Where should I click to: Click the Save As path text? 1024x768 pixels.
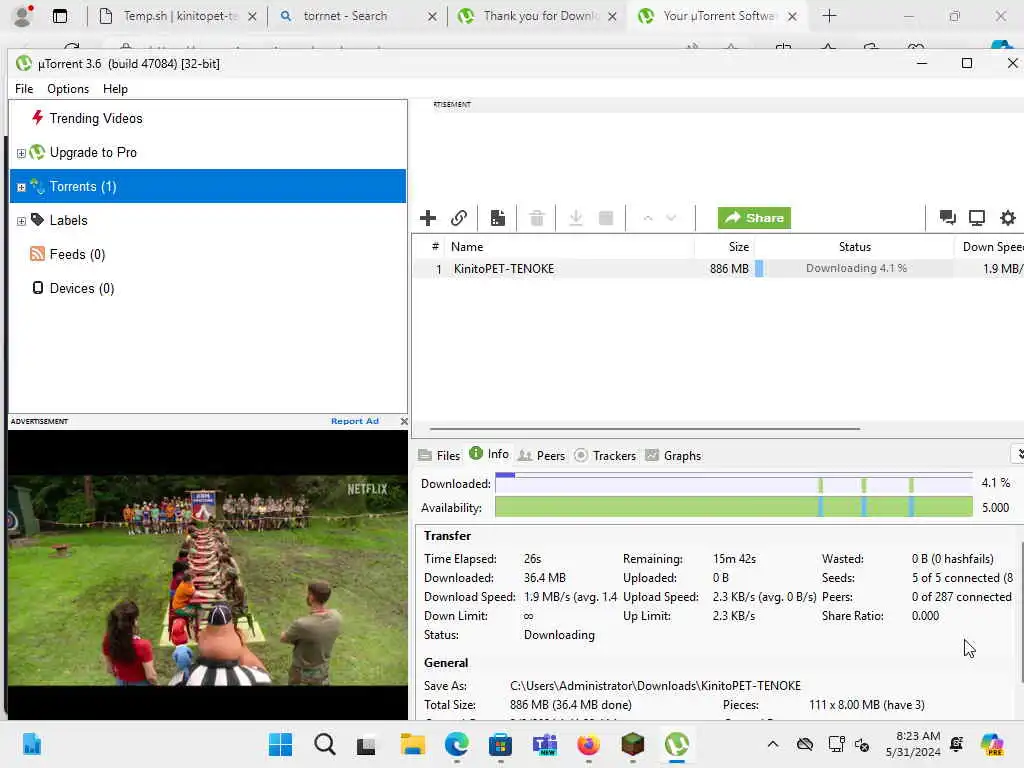click(655, 686)
